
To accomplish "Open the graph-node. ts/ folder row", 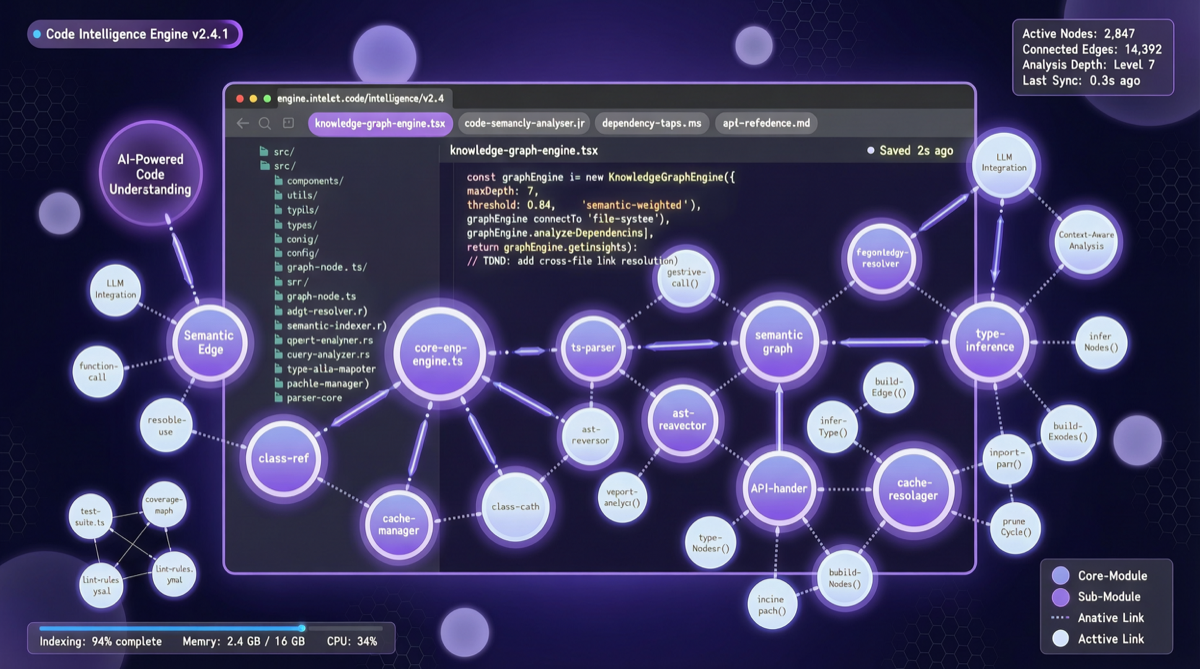I will point(320,268).
